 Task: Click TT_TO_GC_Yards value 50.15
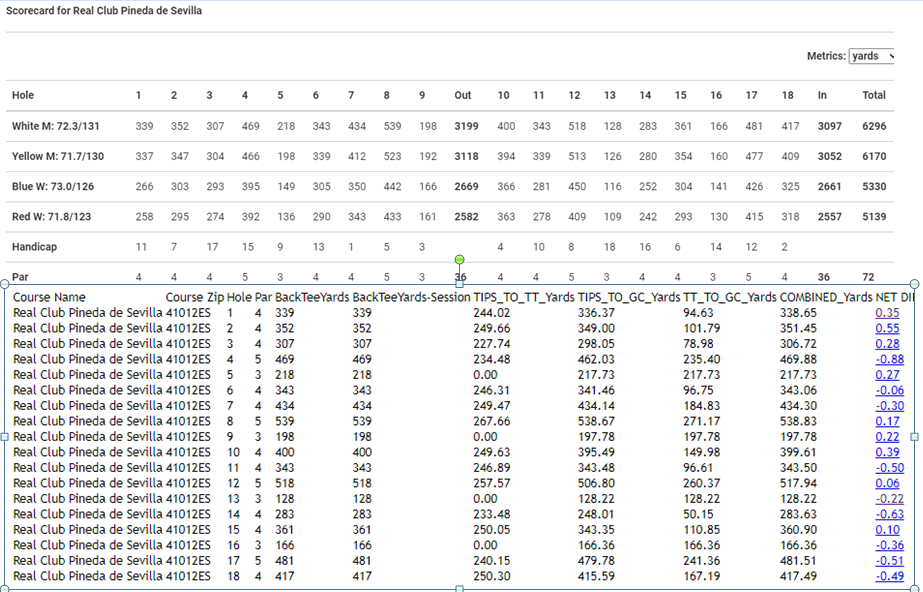[x=698, y=514]
